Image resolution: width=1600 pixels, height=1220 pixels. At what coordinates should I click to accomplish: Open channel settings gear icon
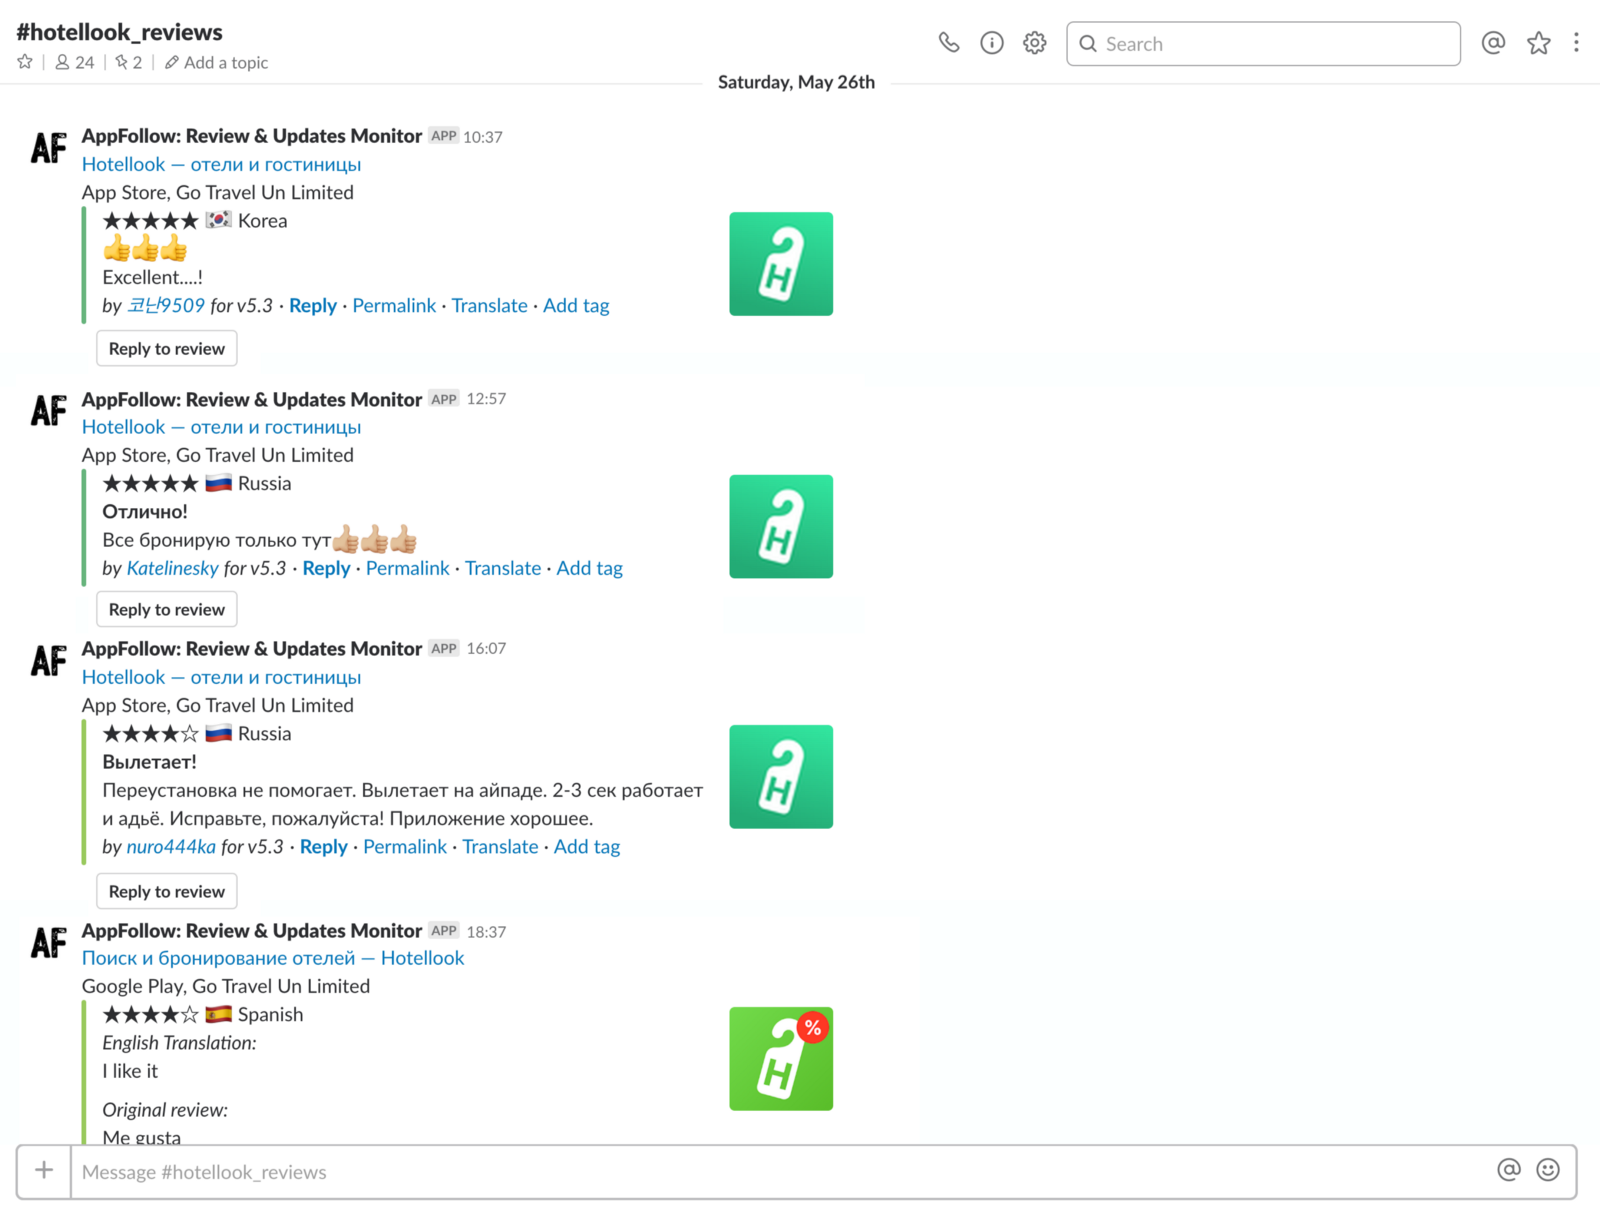point(1034,43)
